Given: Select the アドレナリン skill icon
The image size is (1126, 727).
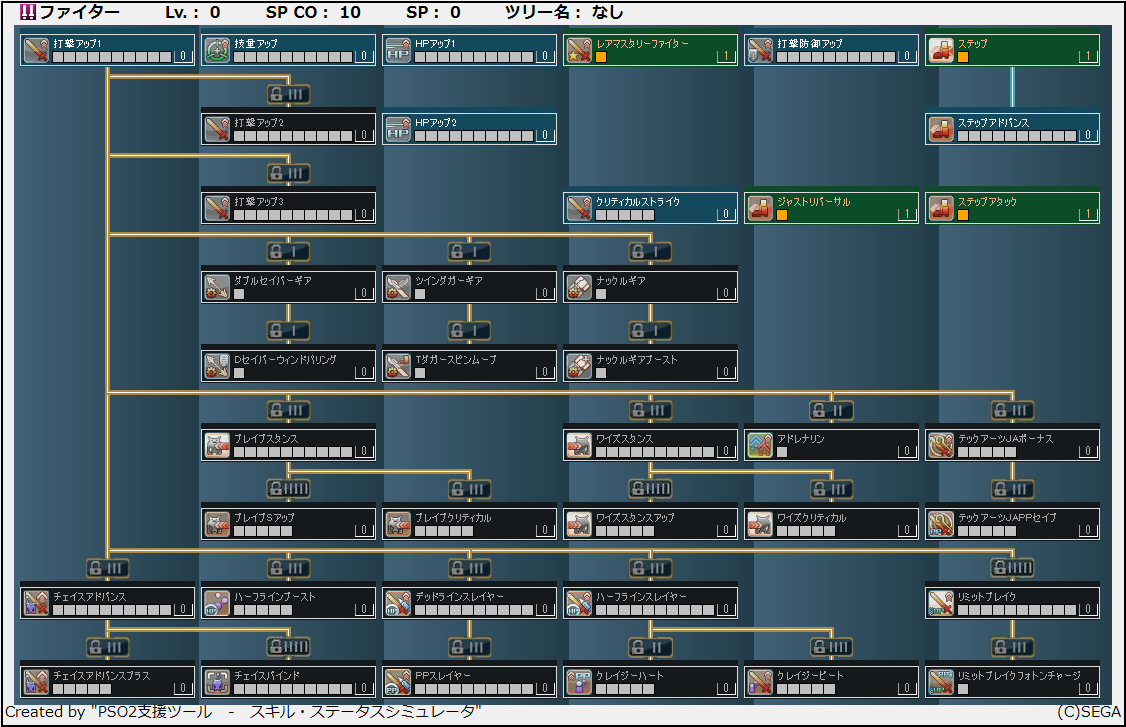Looking at the screenshot, I should (x=760, y=445).
